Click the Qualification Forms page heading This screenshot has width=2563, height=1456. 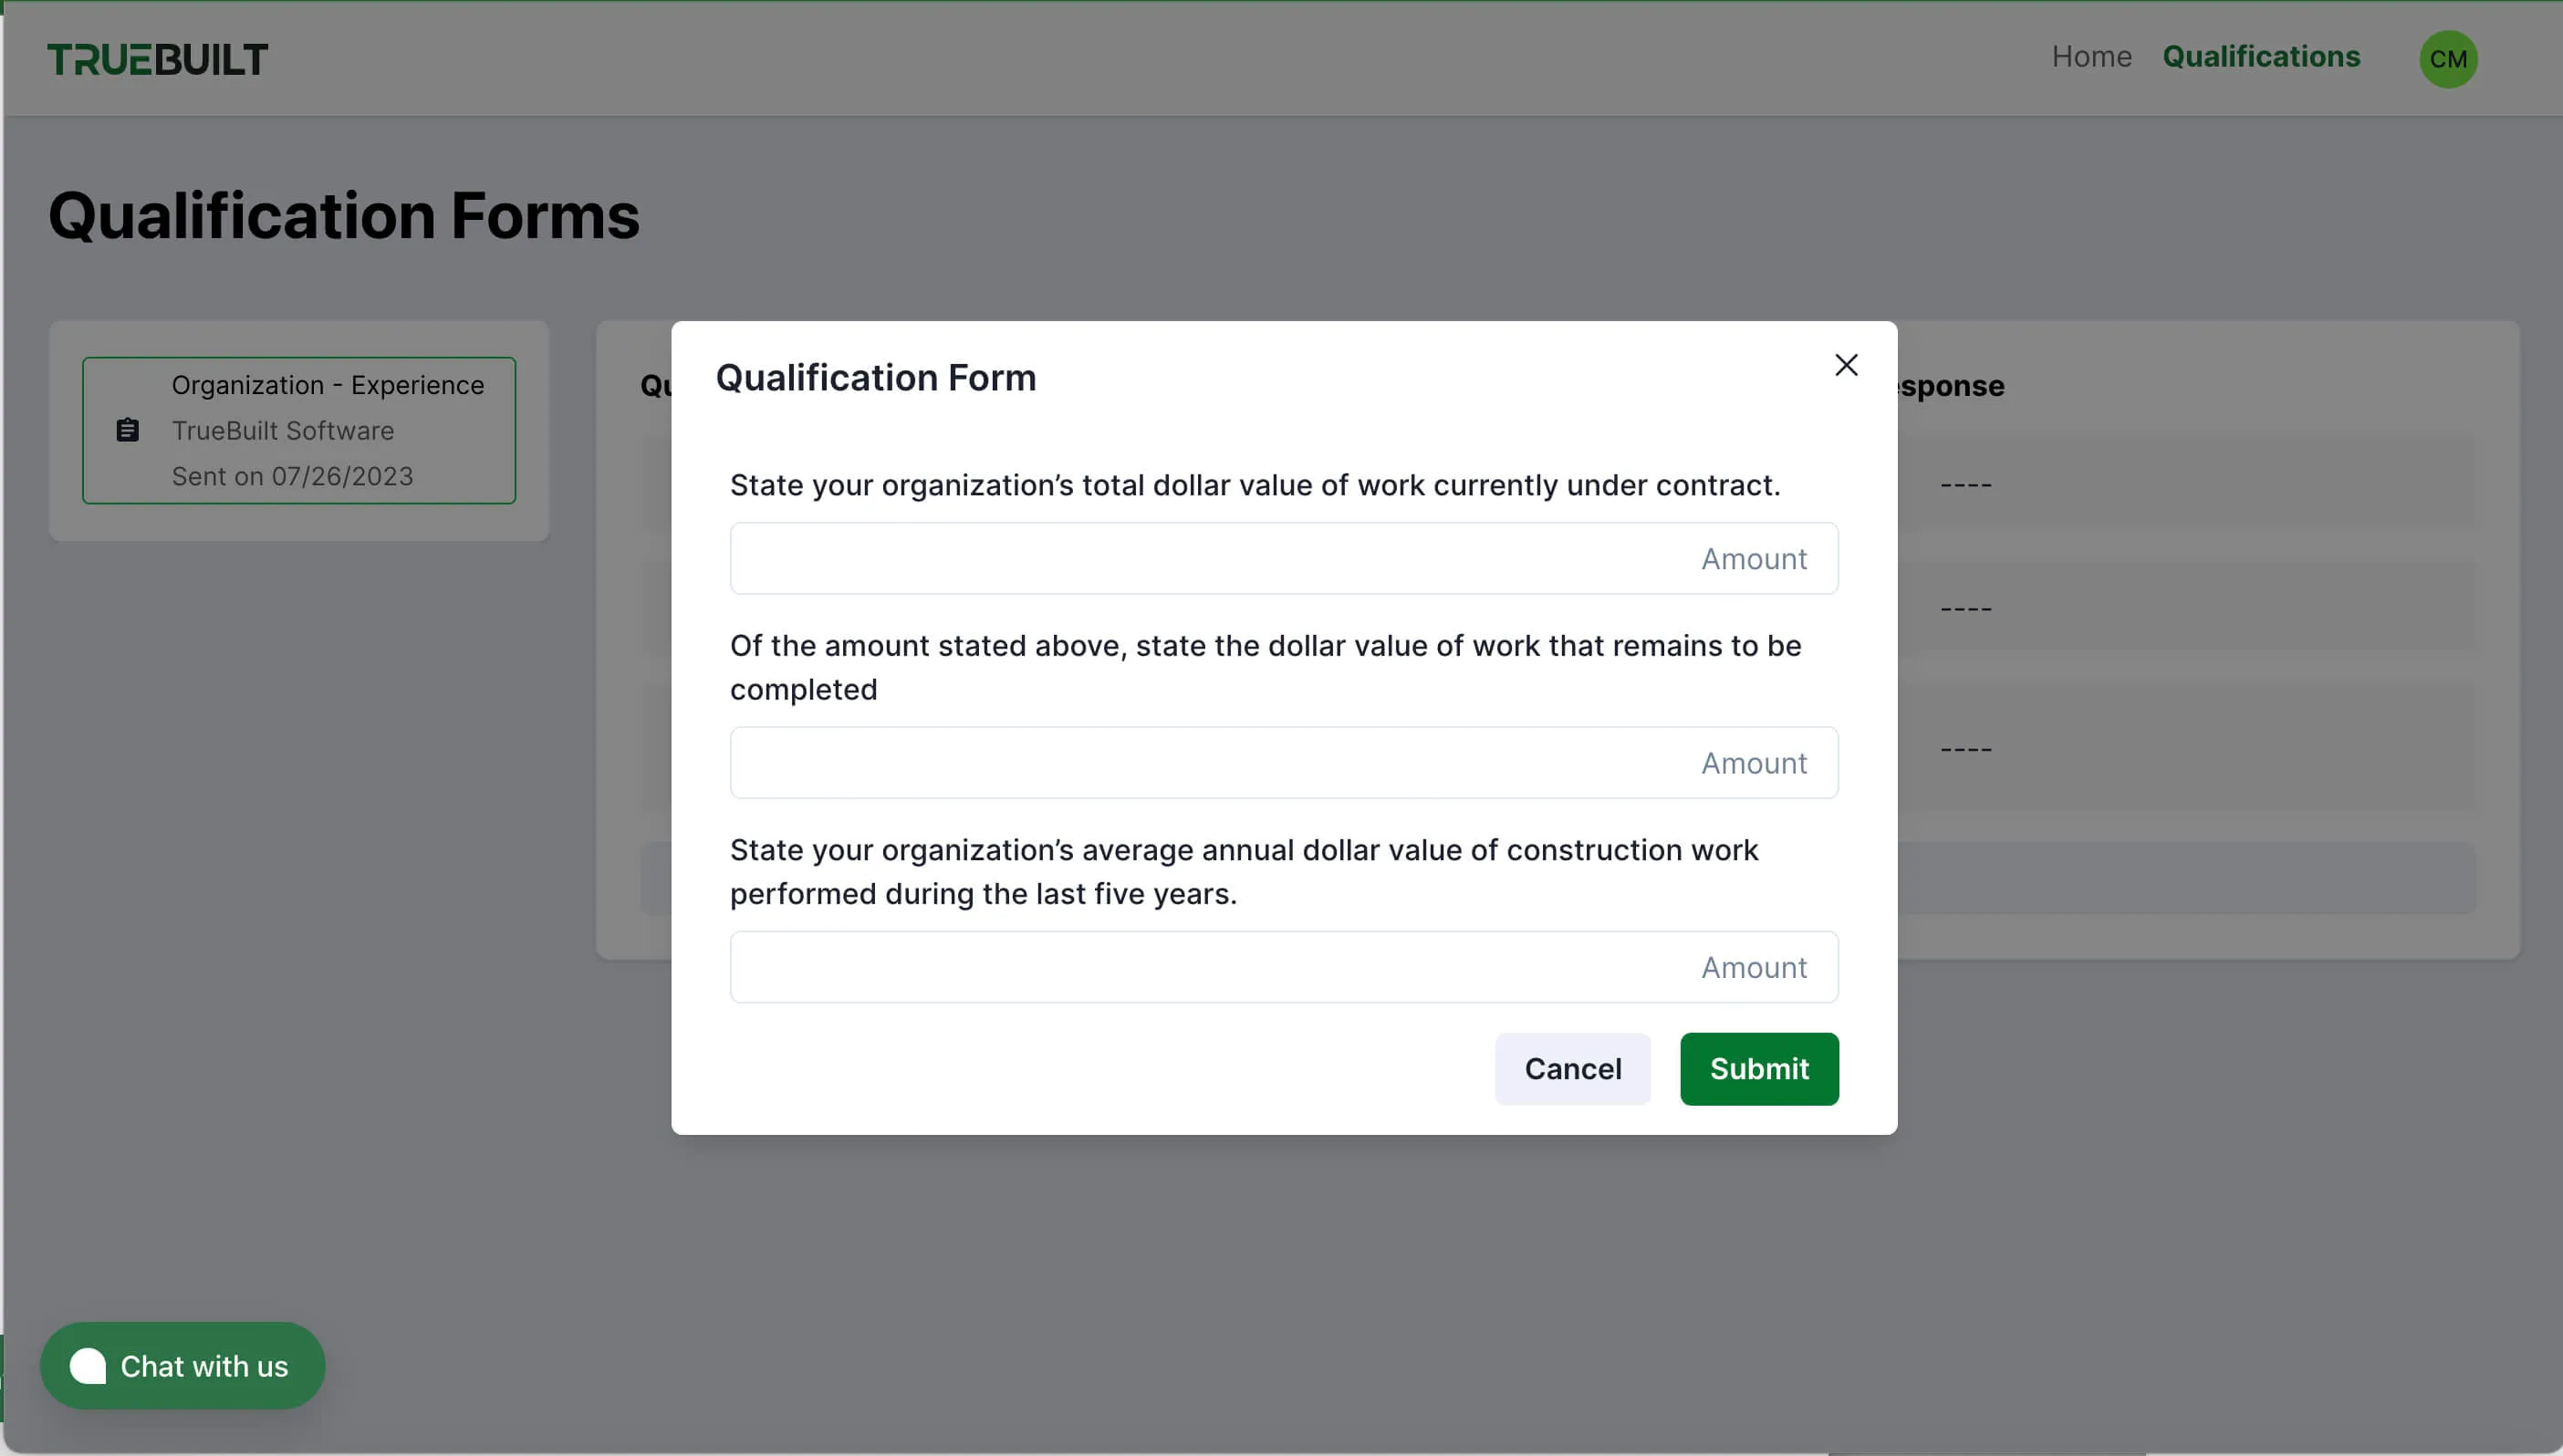(343, 215)
